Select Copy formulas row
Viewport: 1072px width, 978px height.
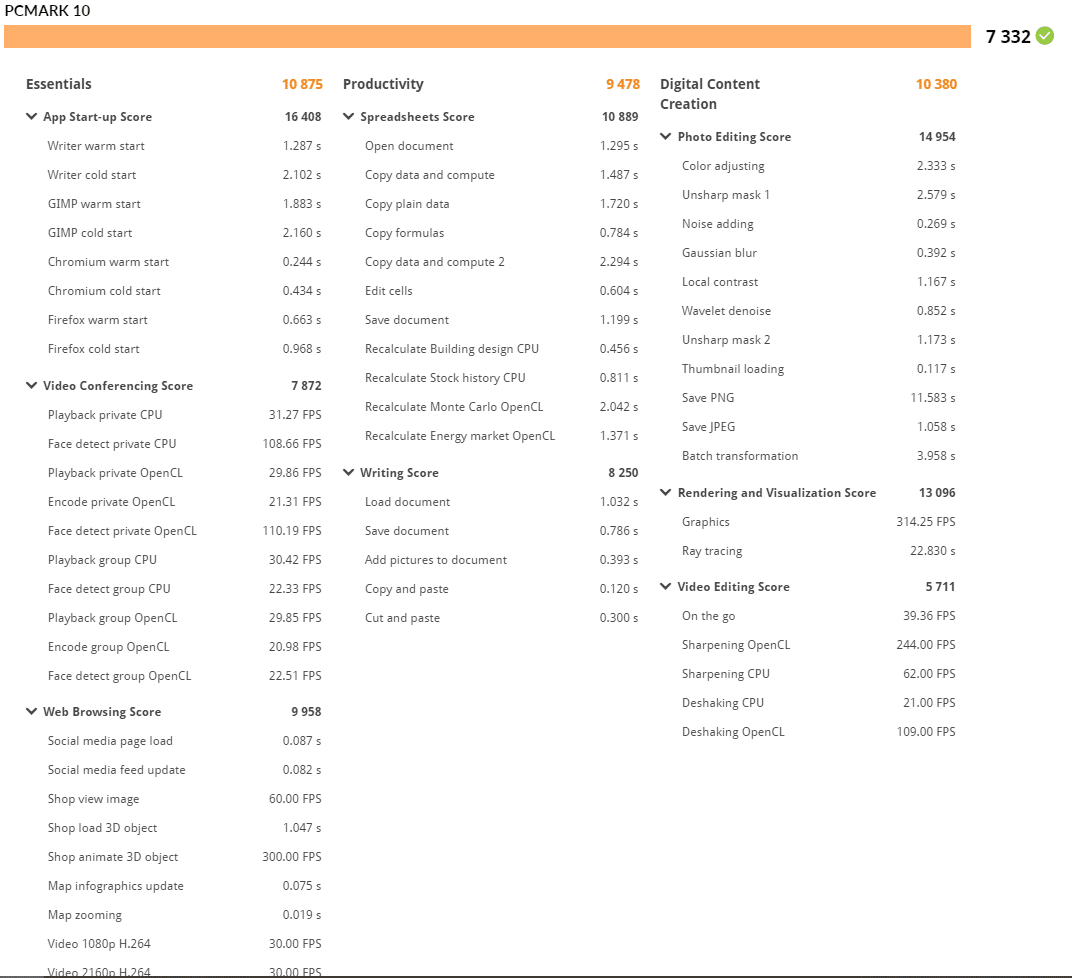click(502, 233)
